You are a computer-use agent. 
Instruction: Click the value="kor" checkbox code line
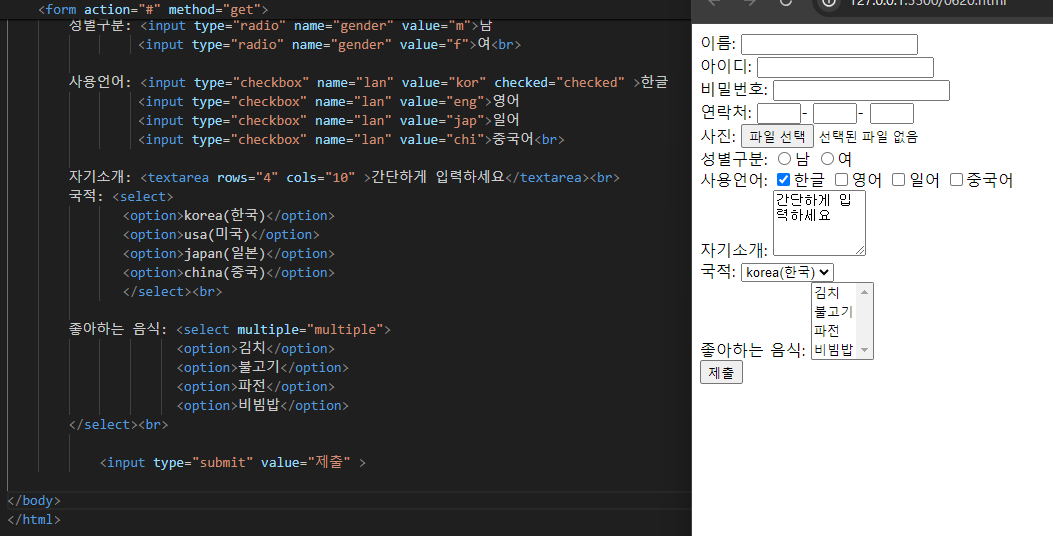click(368, 82)
